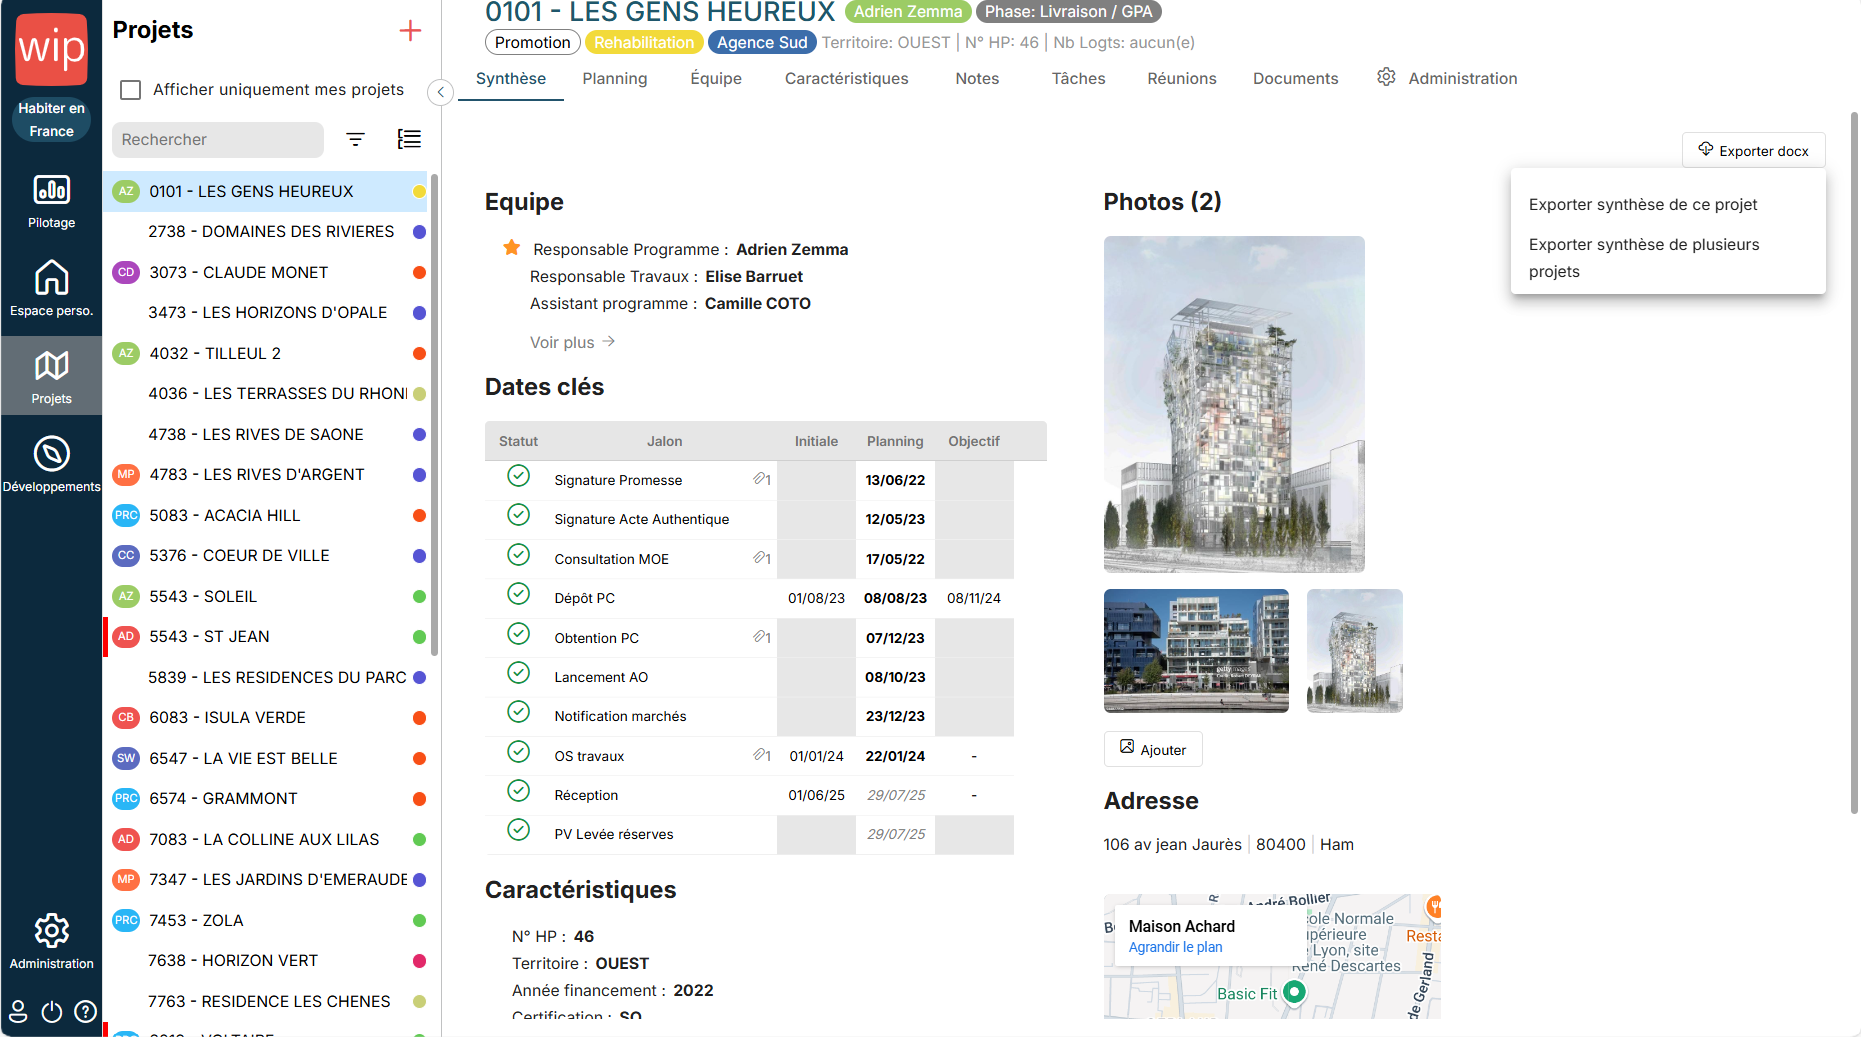Open the project list filter icon

[x=355, y=139]
